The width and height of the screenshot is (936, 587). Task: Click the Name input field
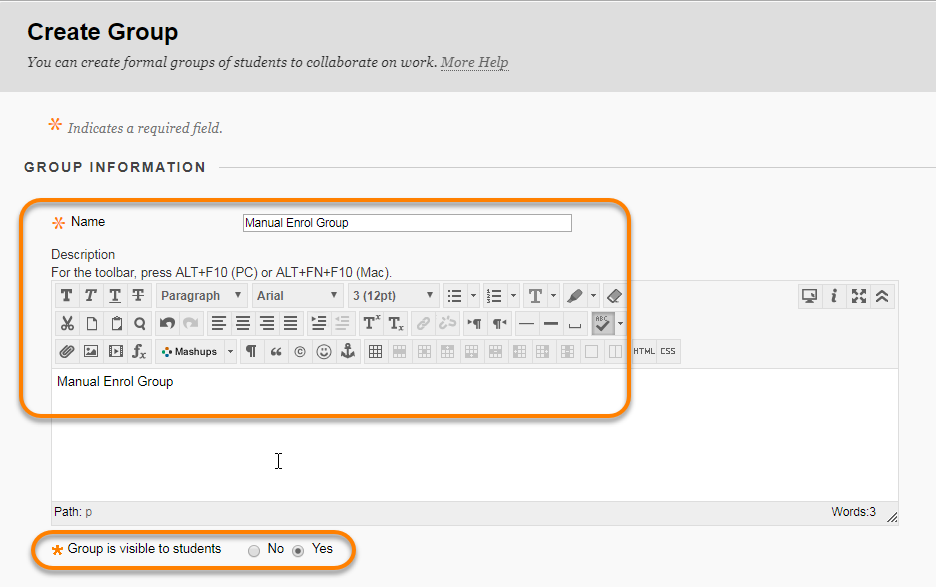(x=407, y=223)
